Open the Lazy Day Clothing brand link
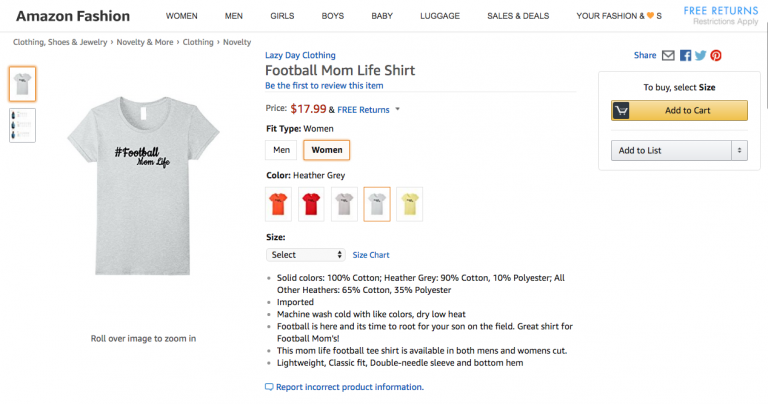This screenshot has height=404, width=768. (300, 55)
